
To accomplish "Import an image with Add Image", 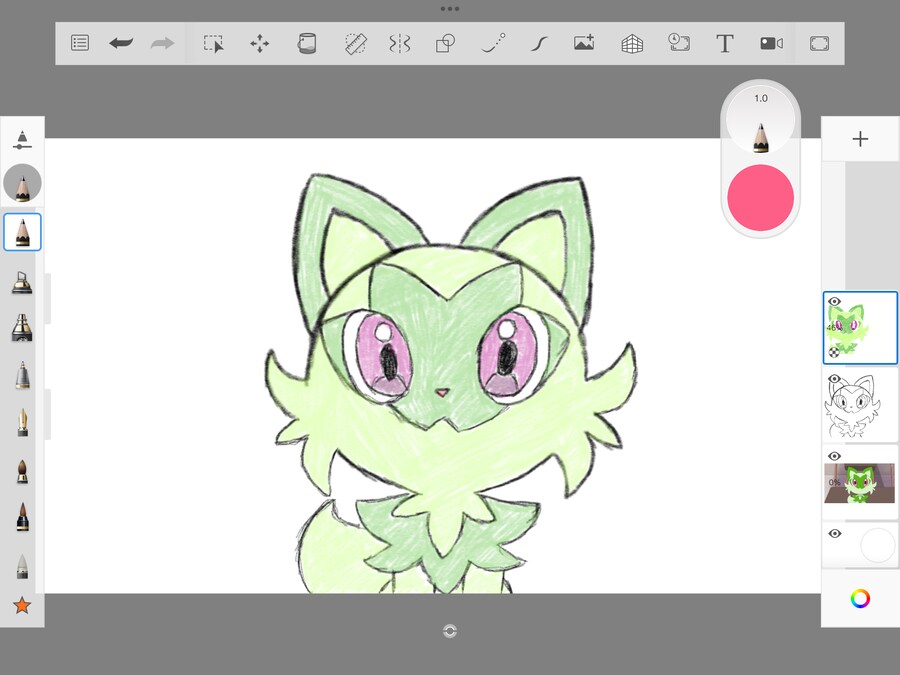I will point(584,43).
